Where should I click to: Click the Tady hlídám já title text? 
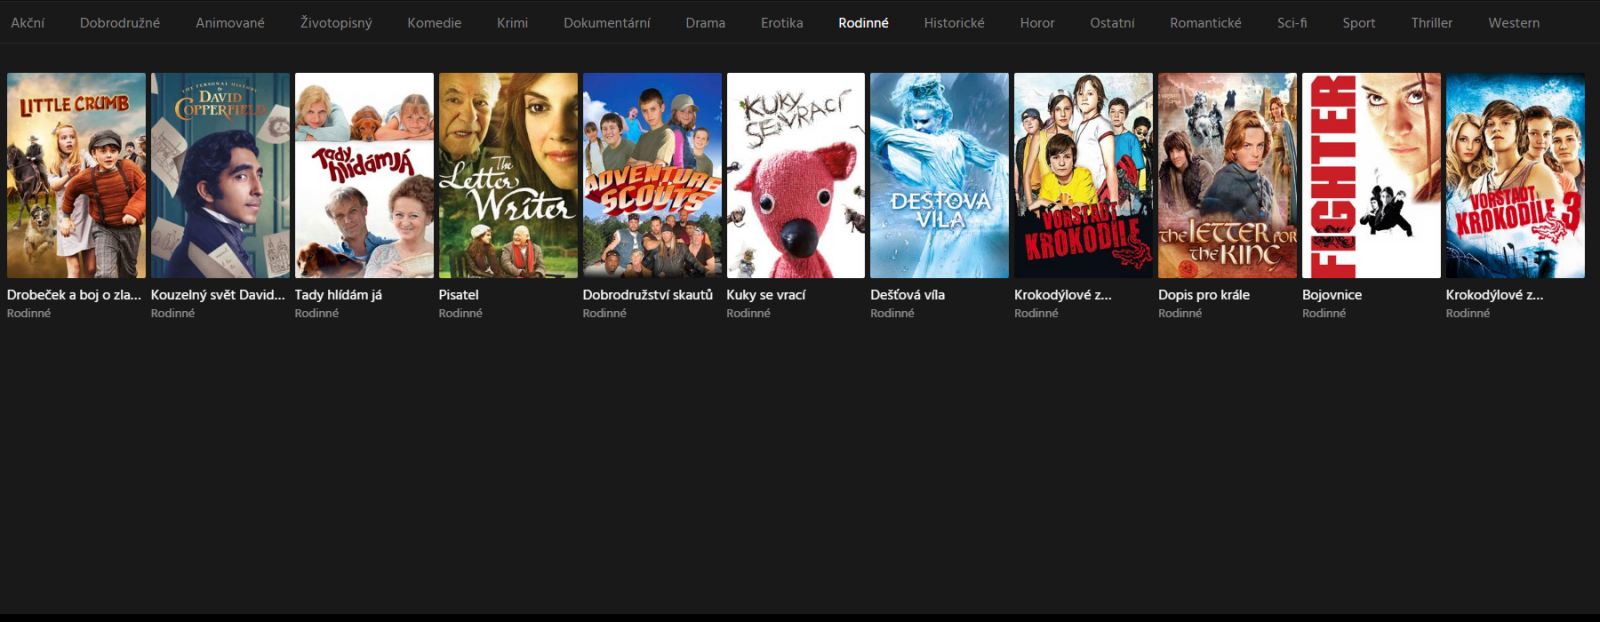338,295
